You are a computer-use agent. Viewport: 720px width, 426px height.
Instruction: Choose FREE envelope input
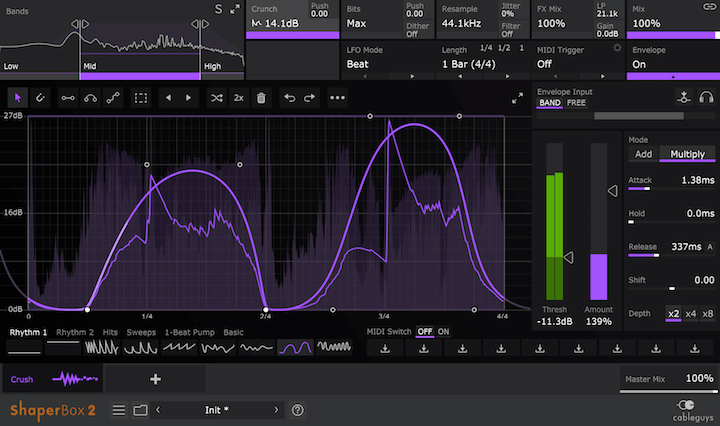576,103
